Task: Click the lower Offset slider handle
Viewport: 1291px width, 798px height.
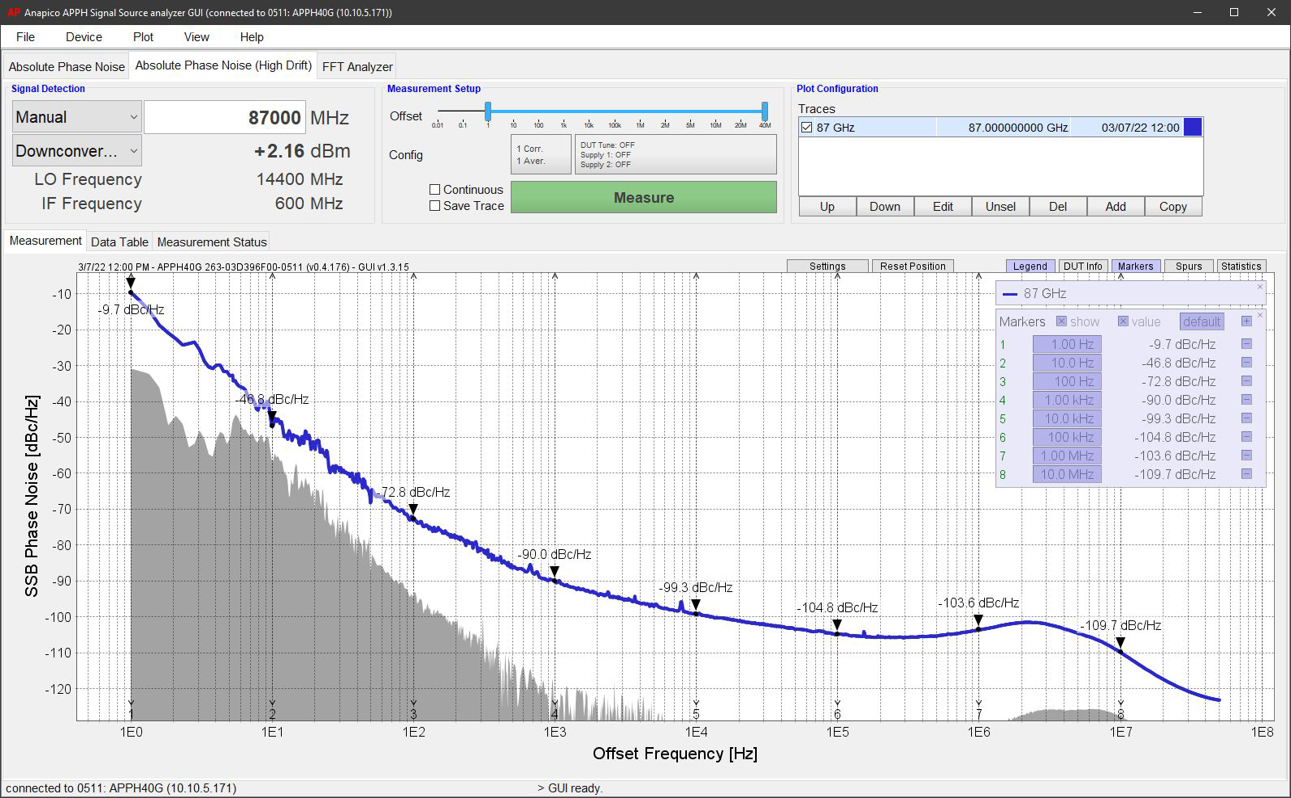Action: (488, 111)
